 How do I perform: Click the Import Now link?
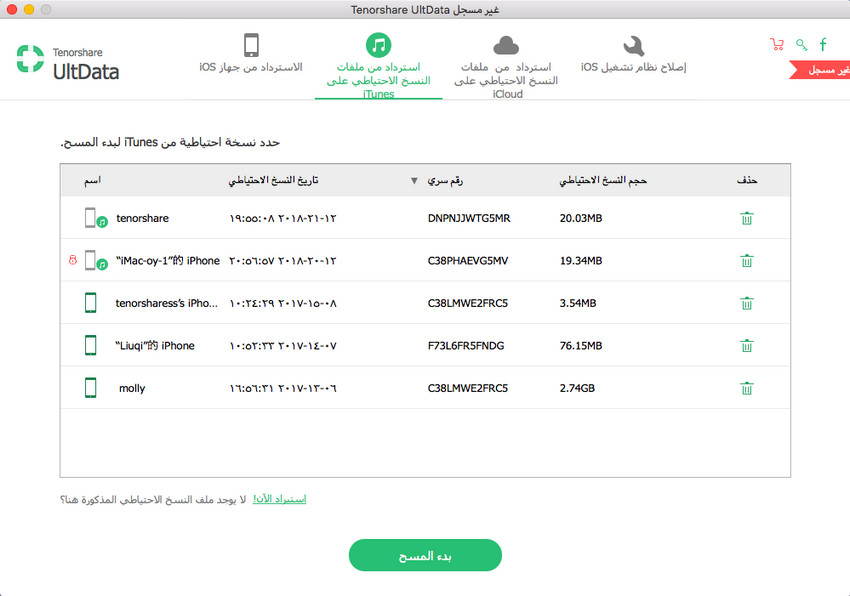pos(280,499)
